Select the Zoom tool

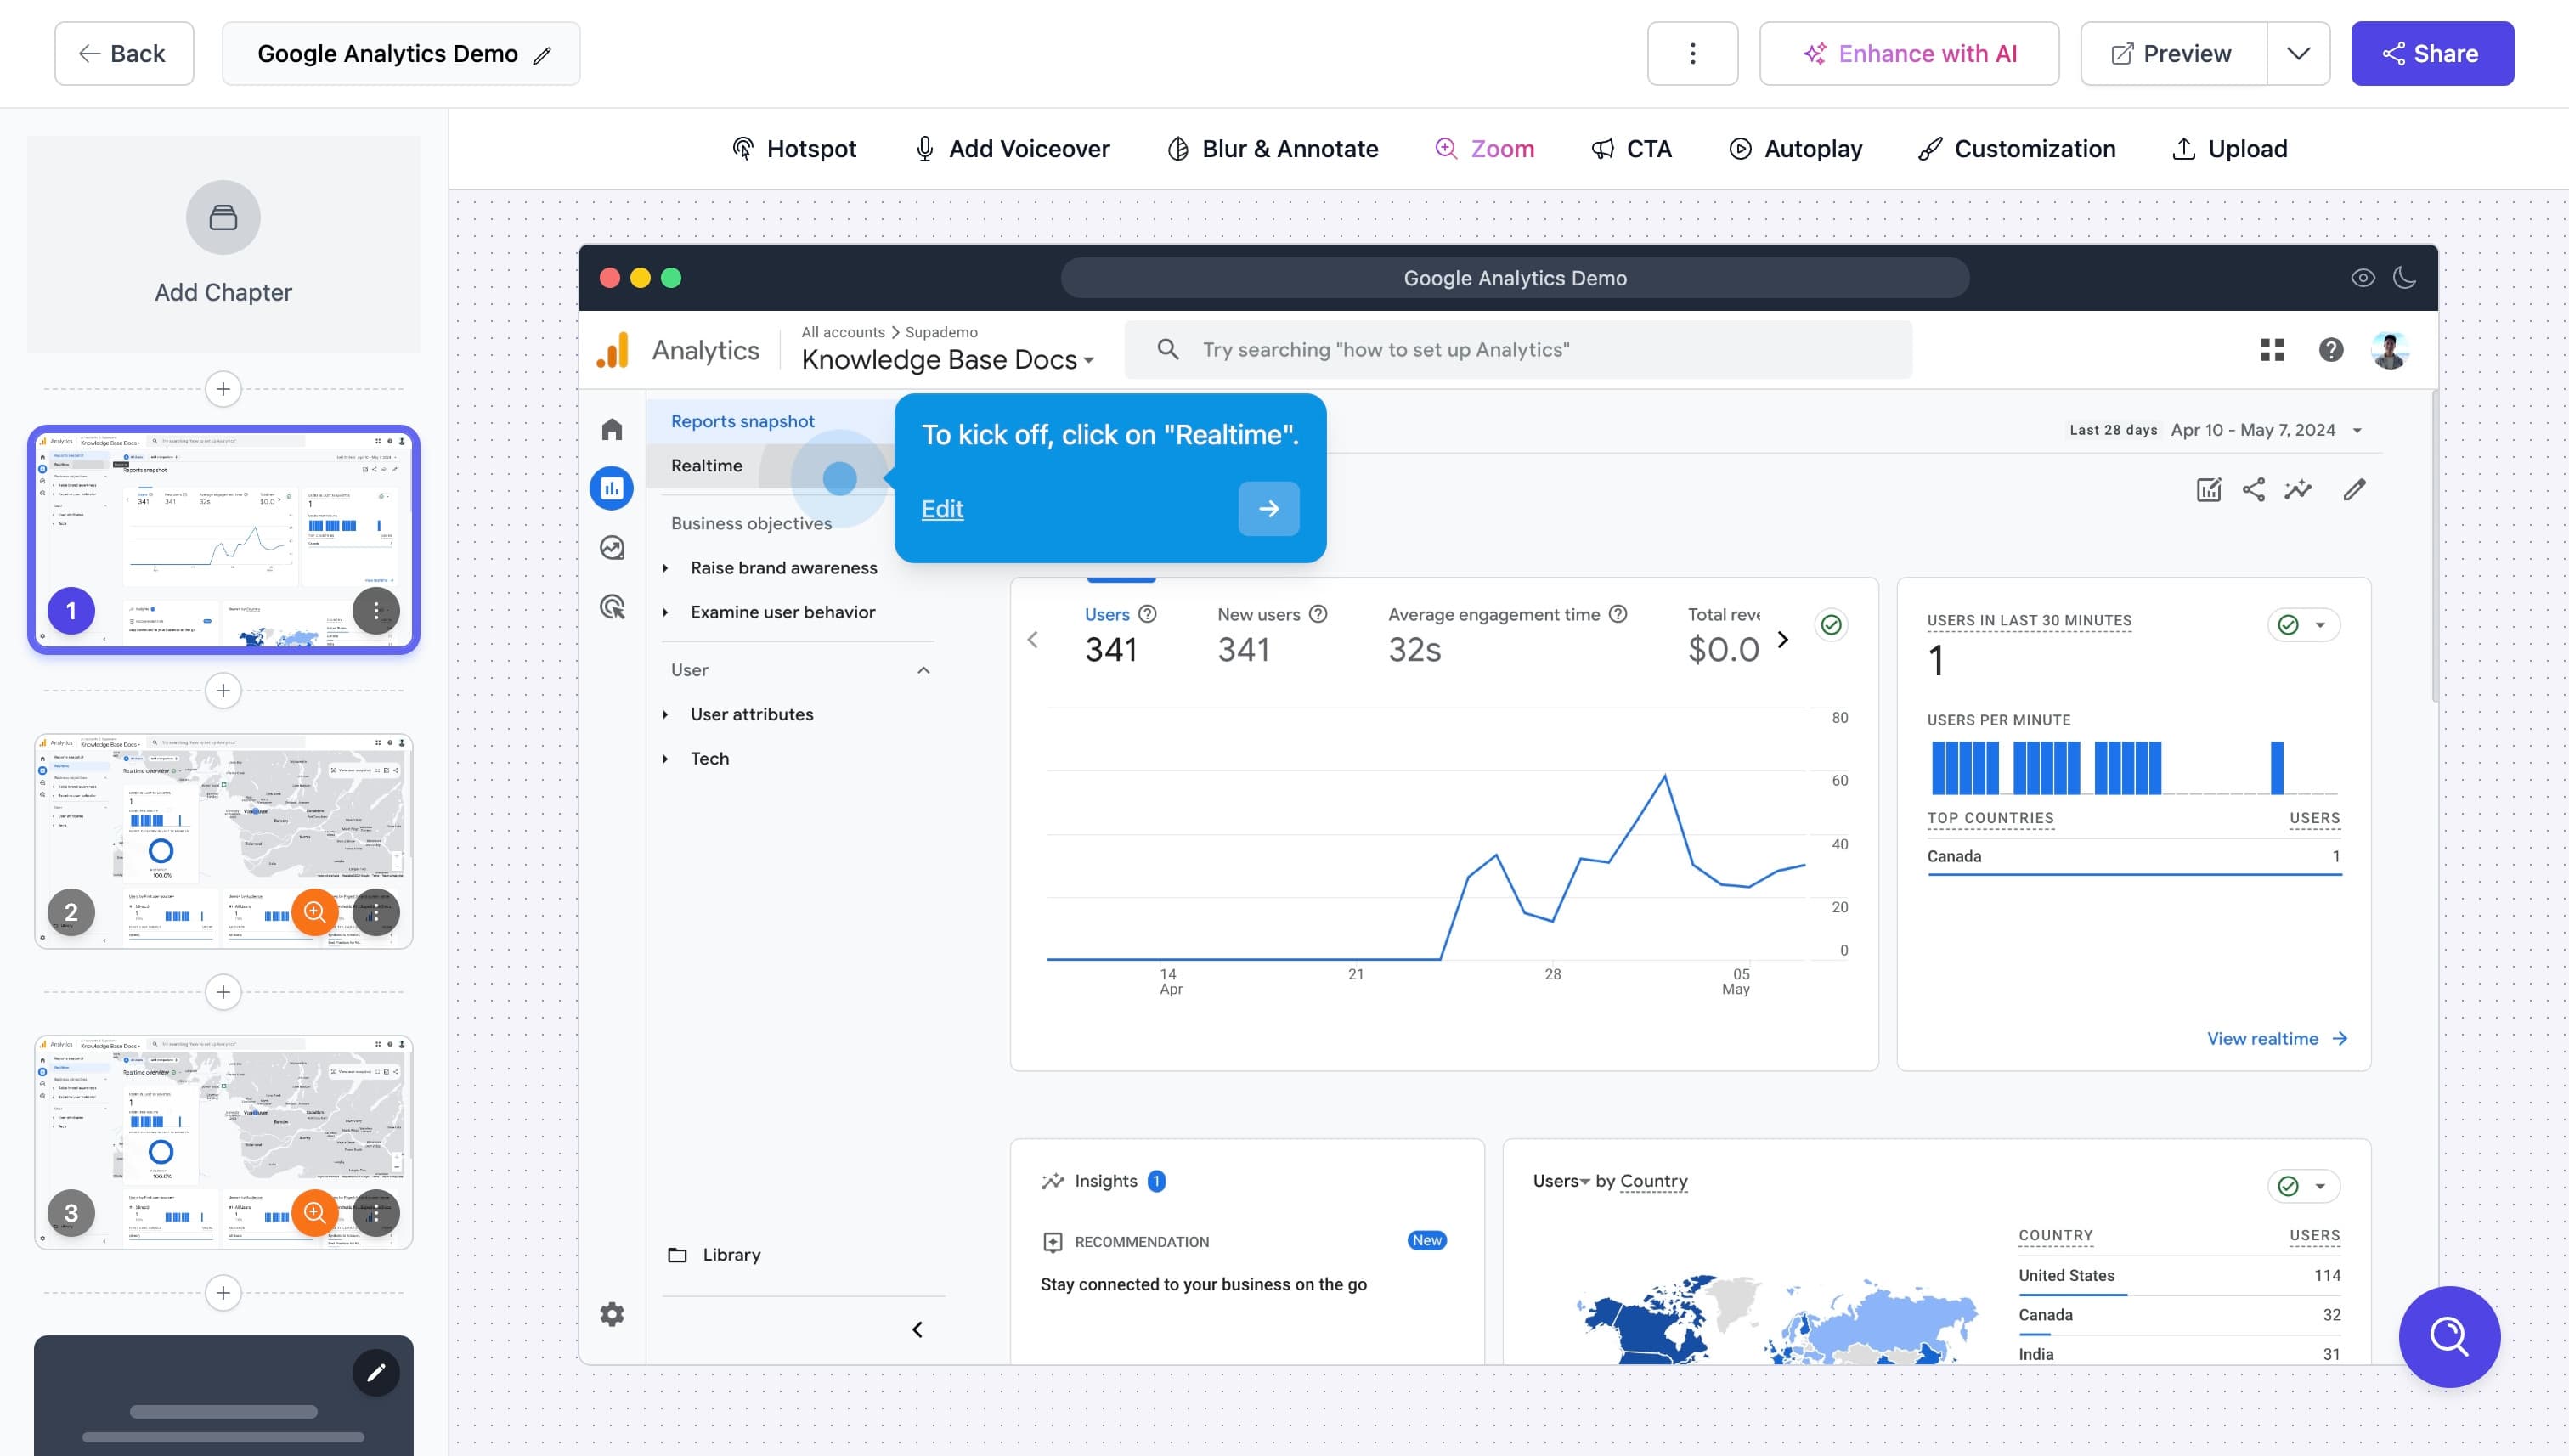1485,149
